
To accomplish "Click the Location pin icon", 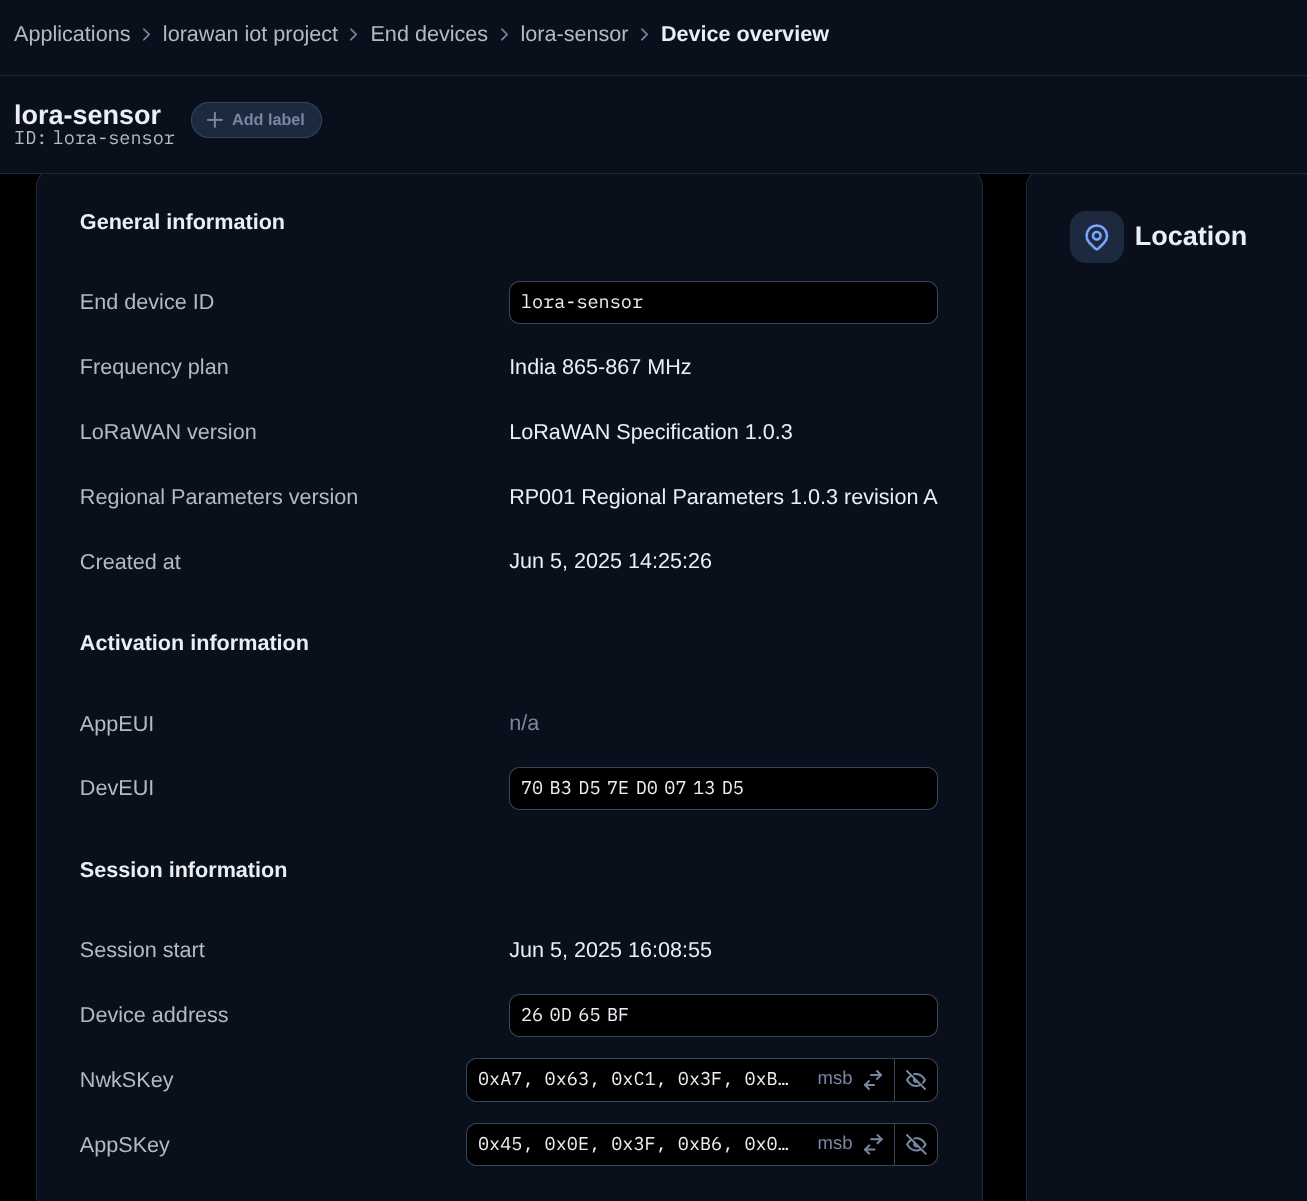I will [x=1097, y=237].
